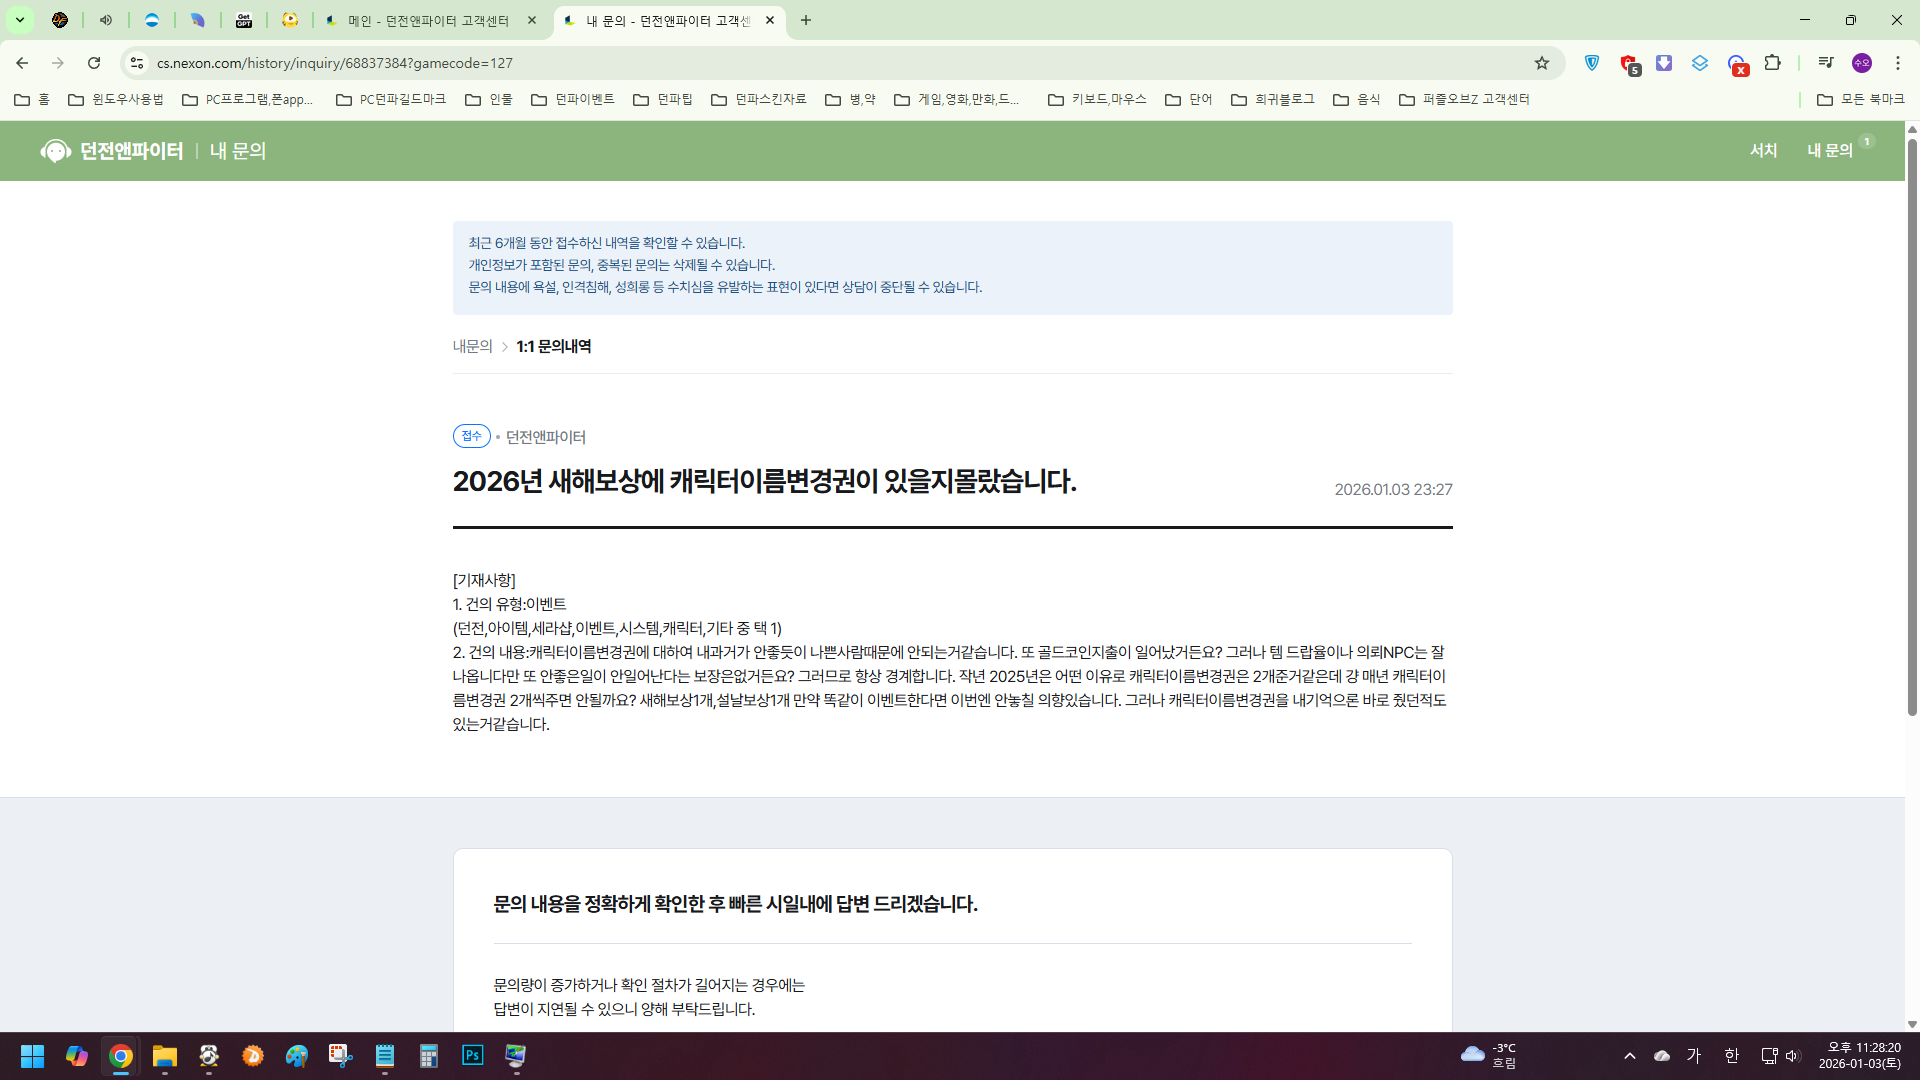Switch to the 메인 - 던전앤파이터 고객센터 tab

[428, 20]
